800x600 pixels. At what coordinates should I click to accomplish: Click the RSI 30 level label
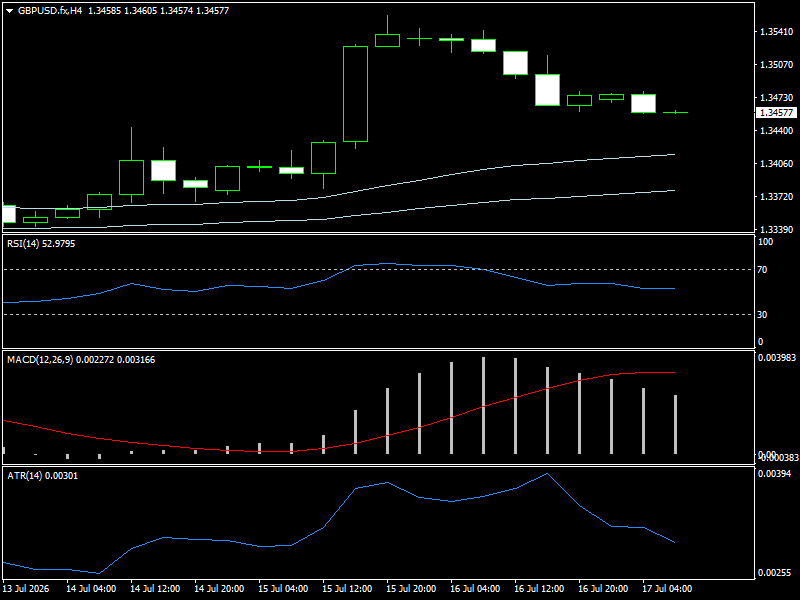click(x=762, y=315)
